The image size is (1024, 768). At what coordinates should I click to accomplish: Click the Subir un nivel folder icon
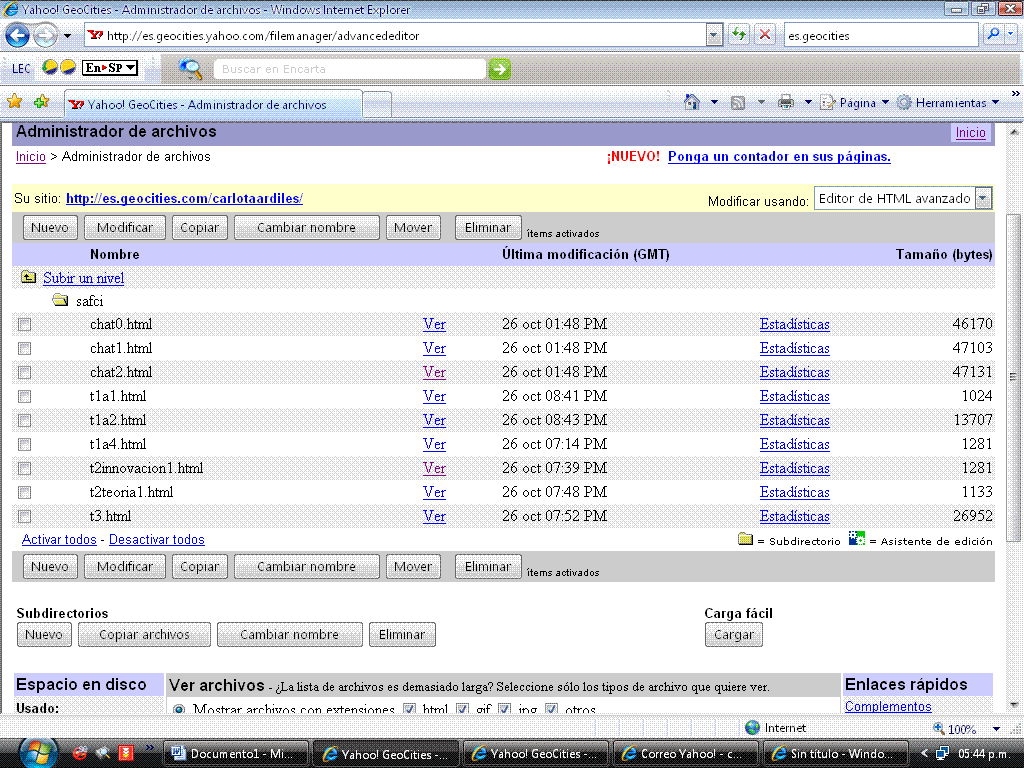[x=28, y=277]
